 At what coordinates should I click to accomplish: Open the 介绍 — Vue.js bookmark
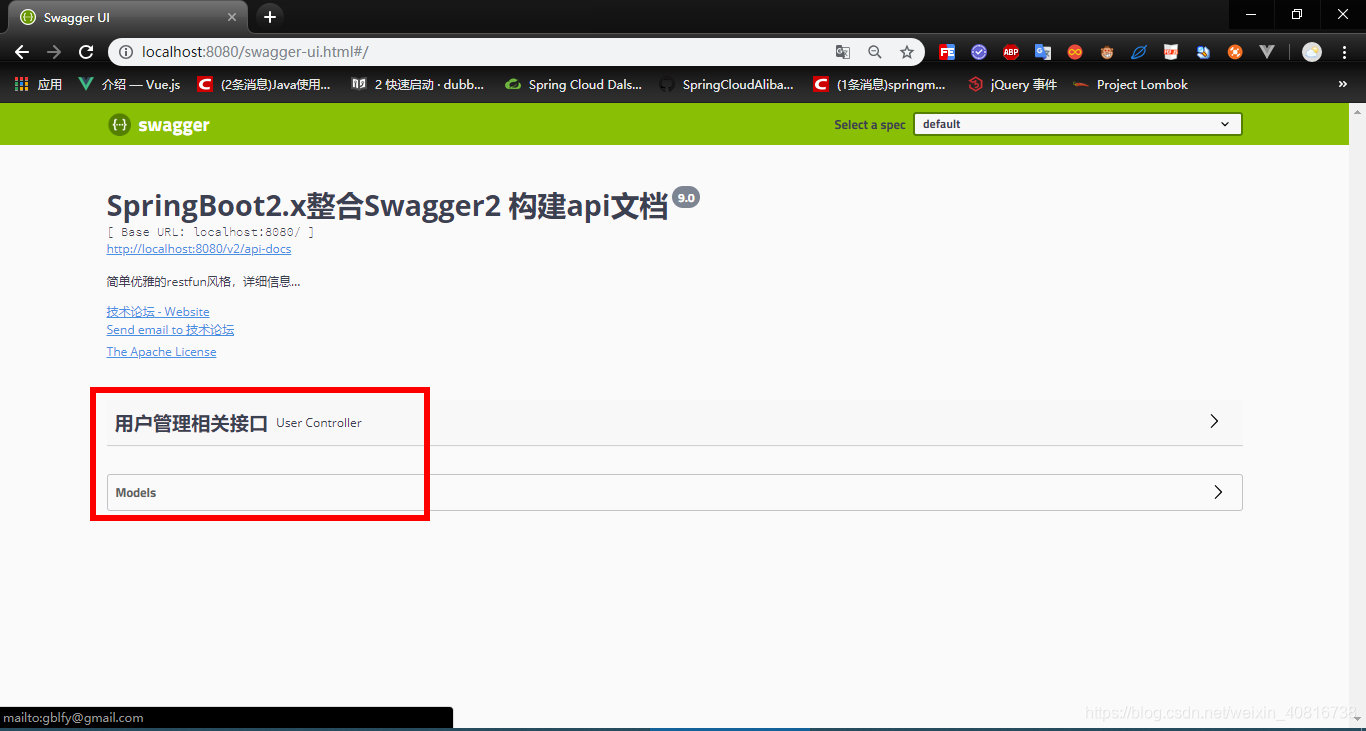(130, 85)
